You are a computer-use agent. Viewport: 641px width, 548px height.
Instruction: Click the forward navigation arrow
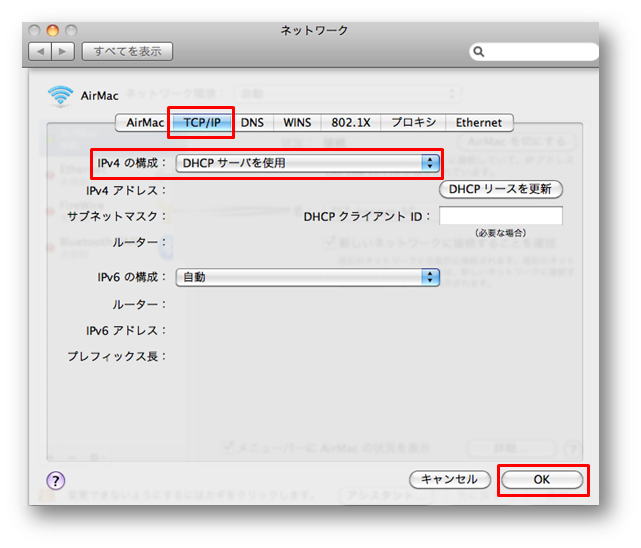63,51
